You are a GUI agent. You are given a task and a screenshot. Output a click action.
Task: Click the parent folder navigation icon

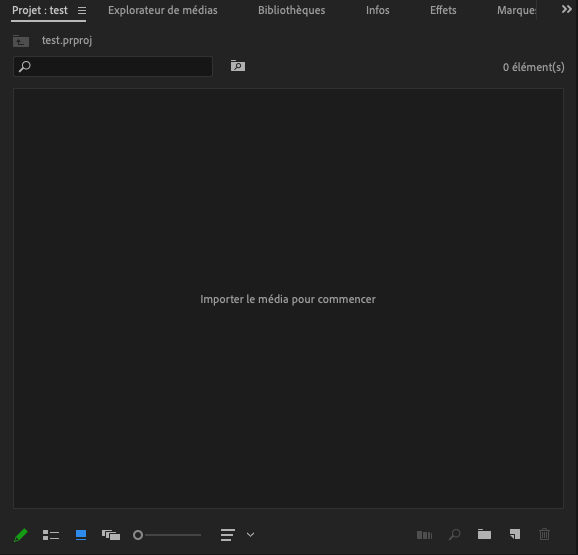[x=21, y=41]
